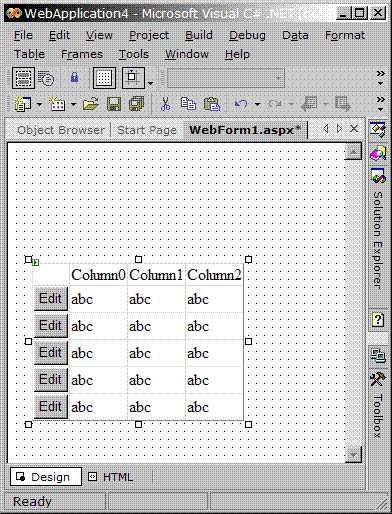
Task: Open the Add New Item dropdown arrow
Action: (x=73, y=104)
